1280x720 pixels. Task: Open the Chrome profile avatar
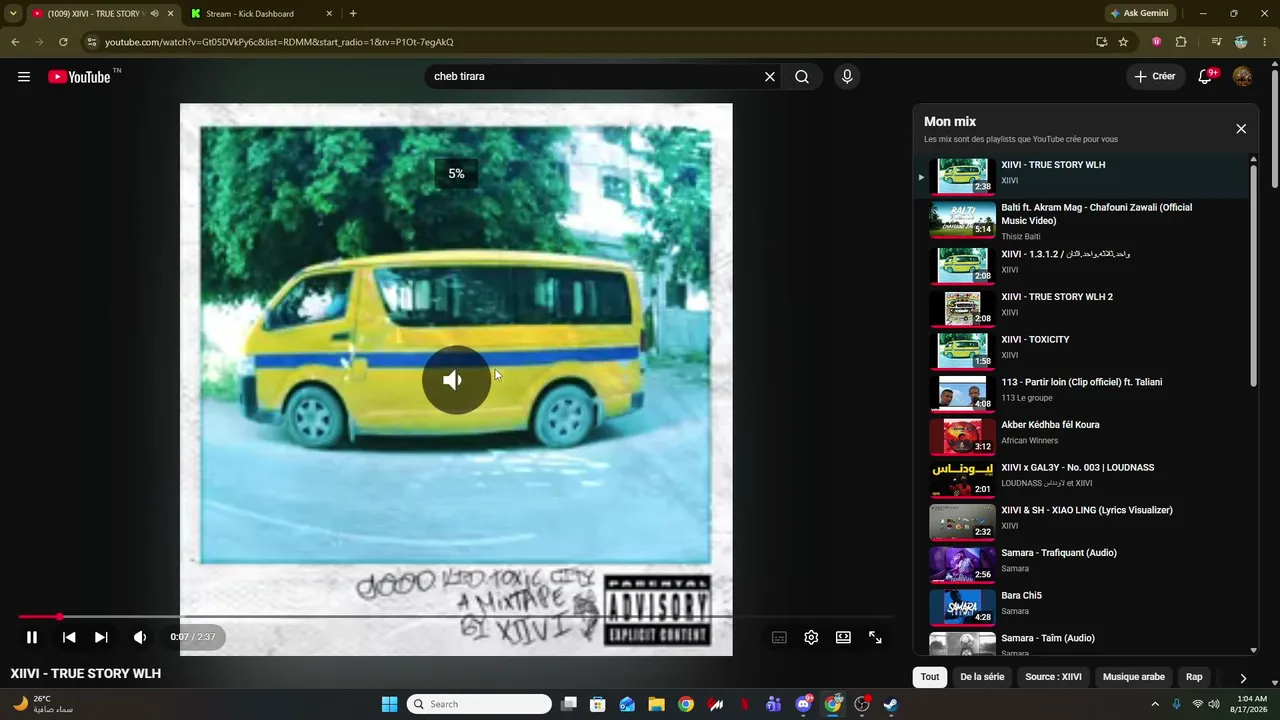point(1241,42)
